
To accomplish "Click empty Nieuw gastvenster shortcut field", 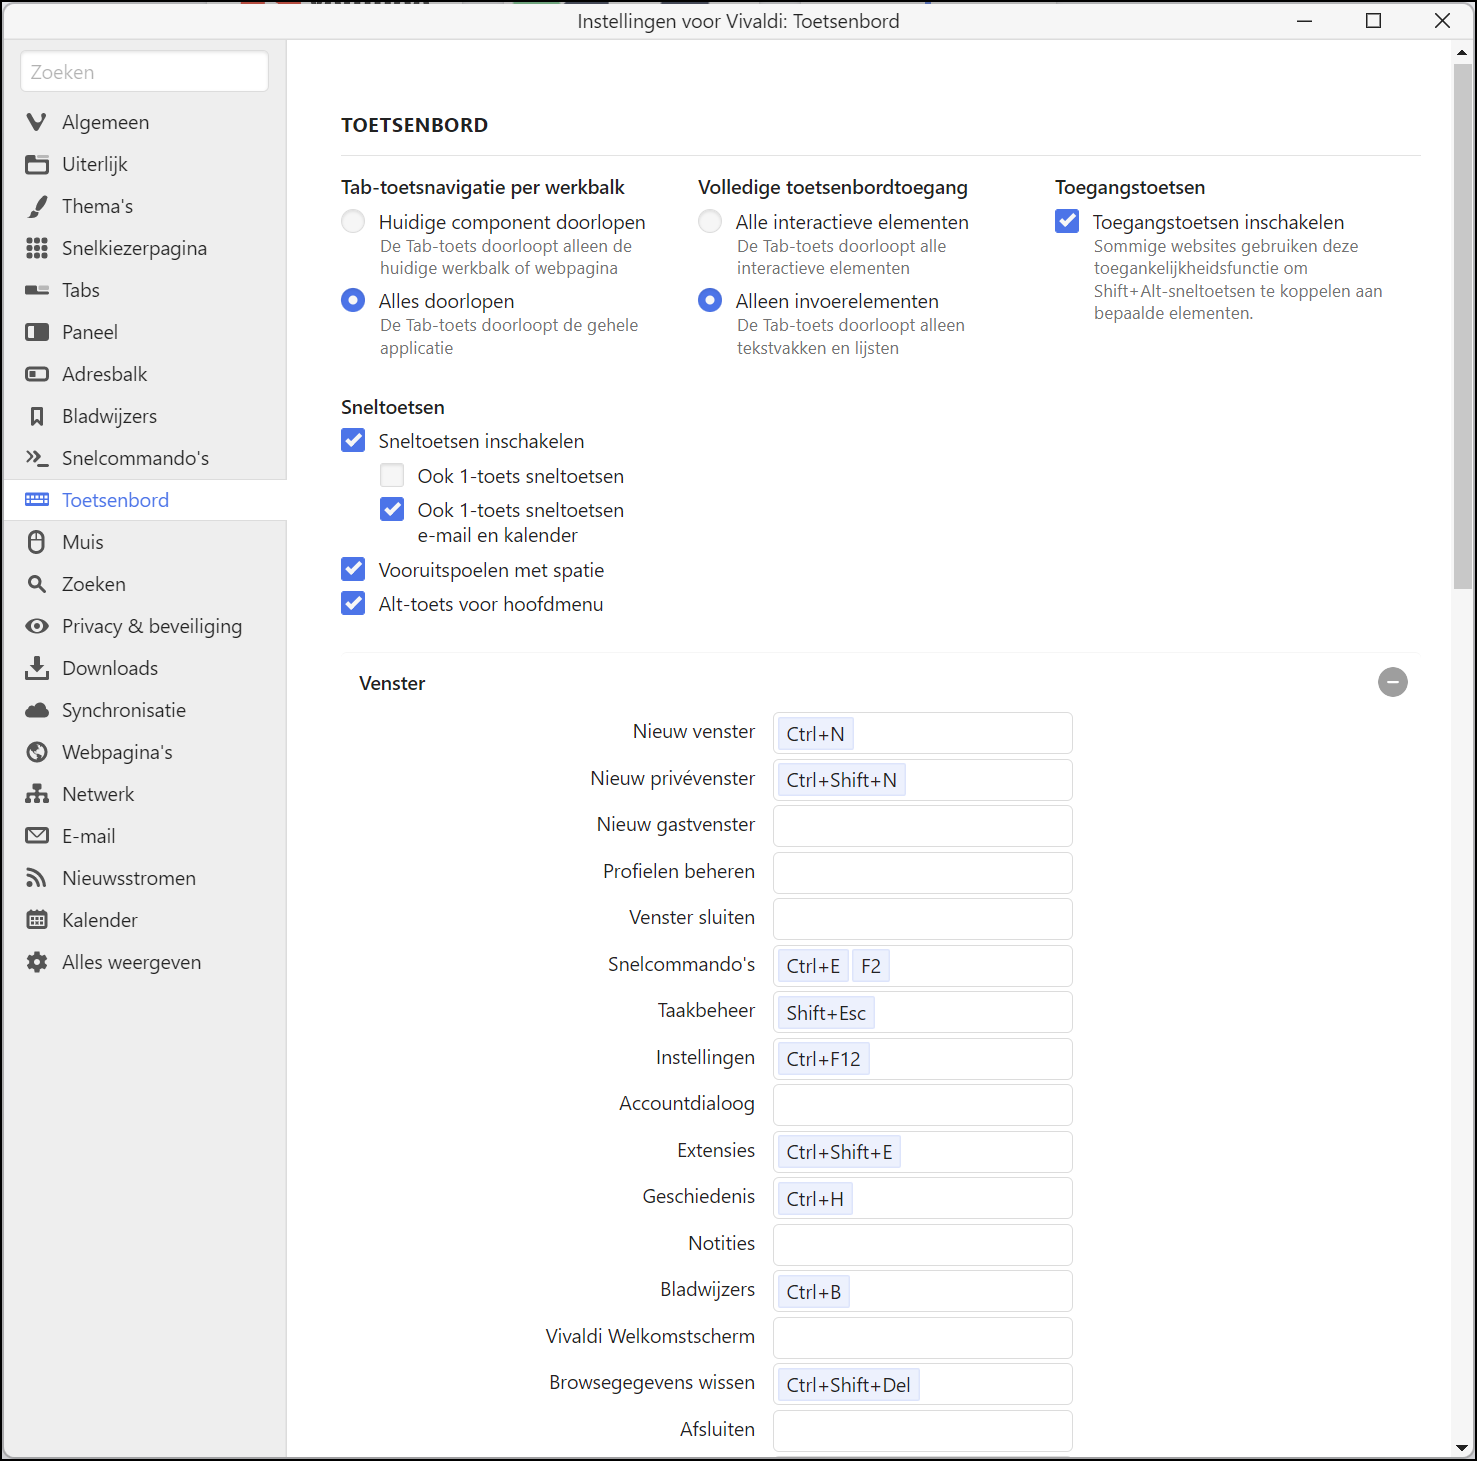I will tap(922, 826).
